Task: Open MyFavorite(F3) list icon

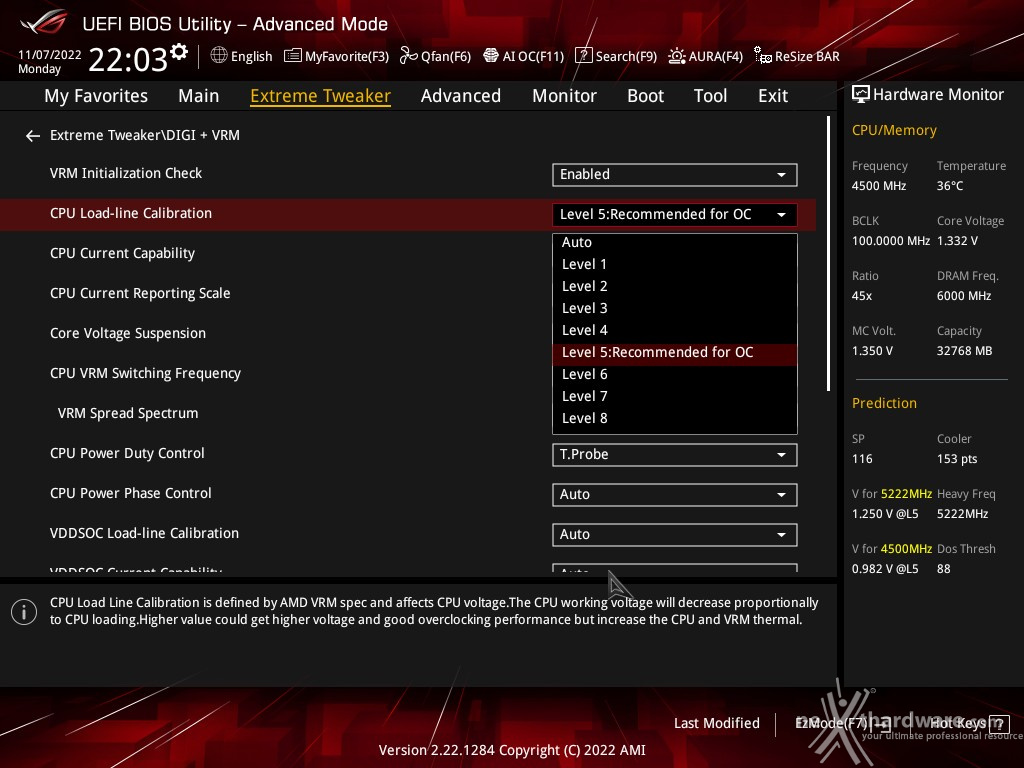Action: point(292,56)
